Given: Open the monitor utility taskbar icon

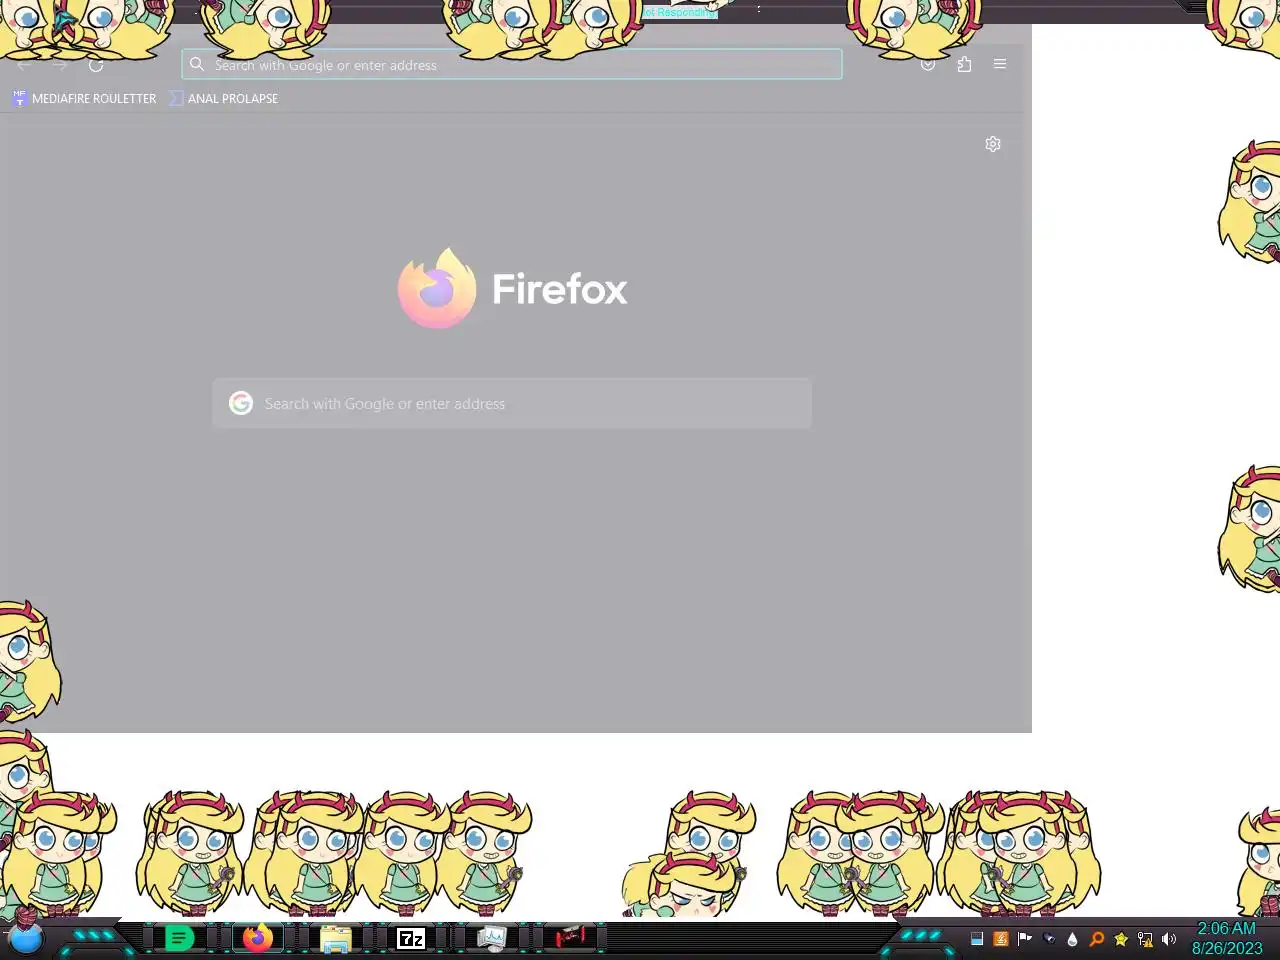Looking at the screenshot, I should tap(491, 938).
